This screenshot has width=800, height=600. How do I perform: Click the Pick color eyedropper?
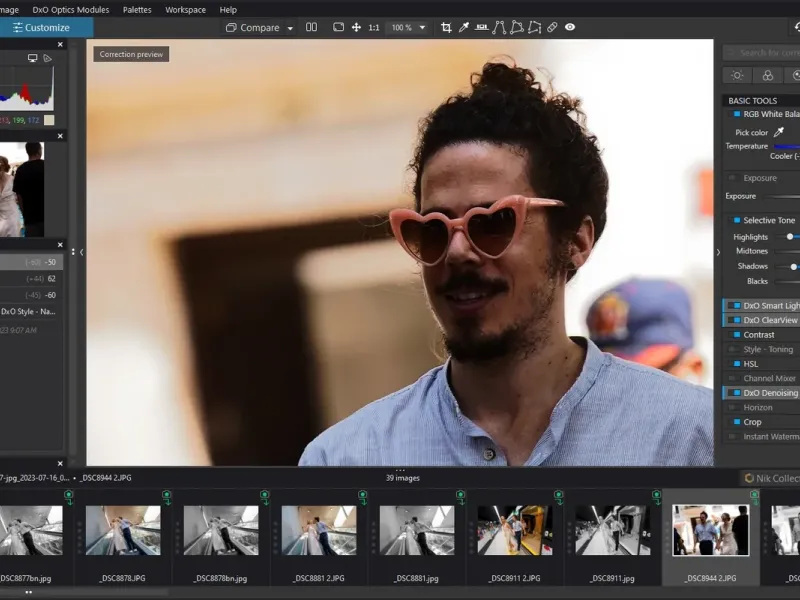coord(779,132)
